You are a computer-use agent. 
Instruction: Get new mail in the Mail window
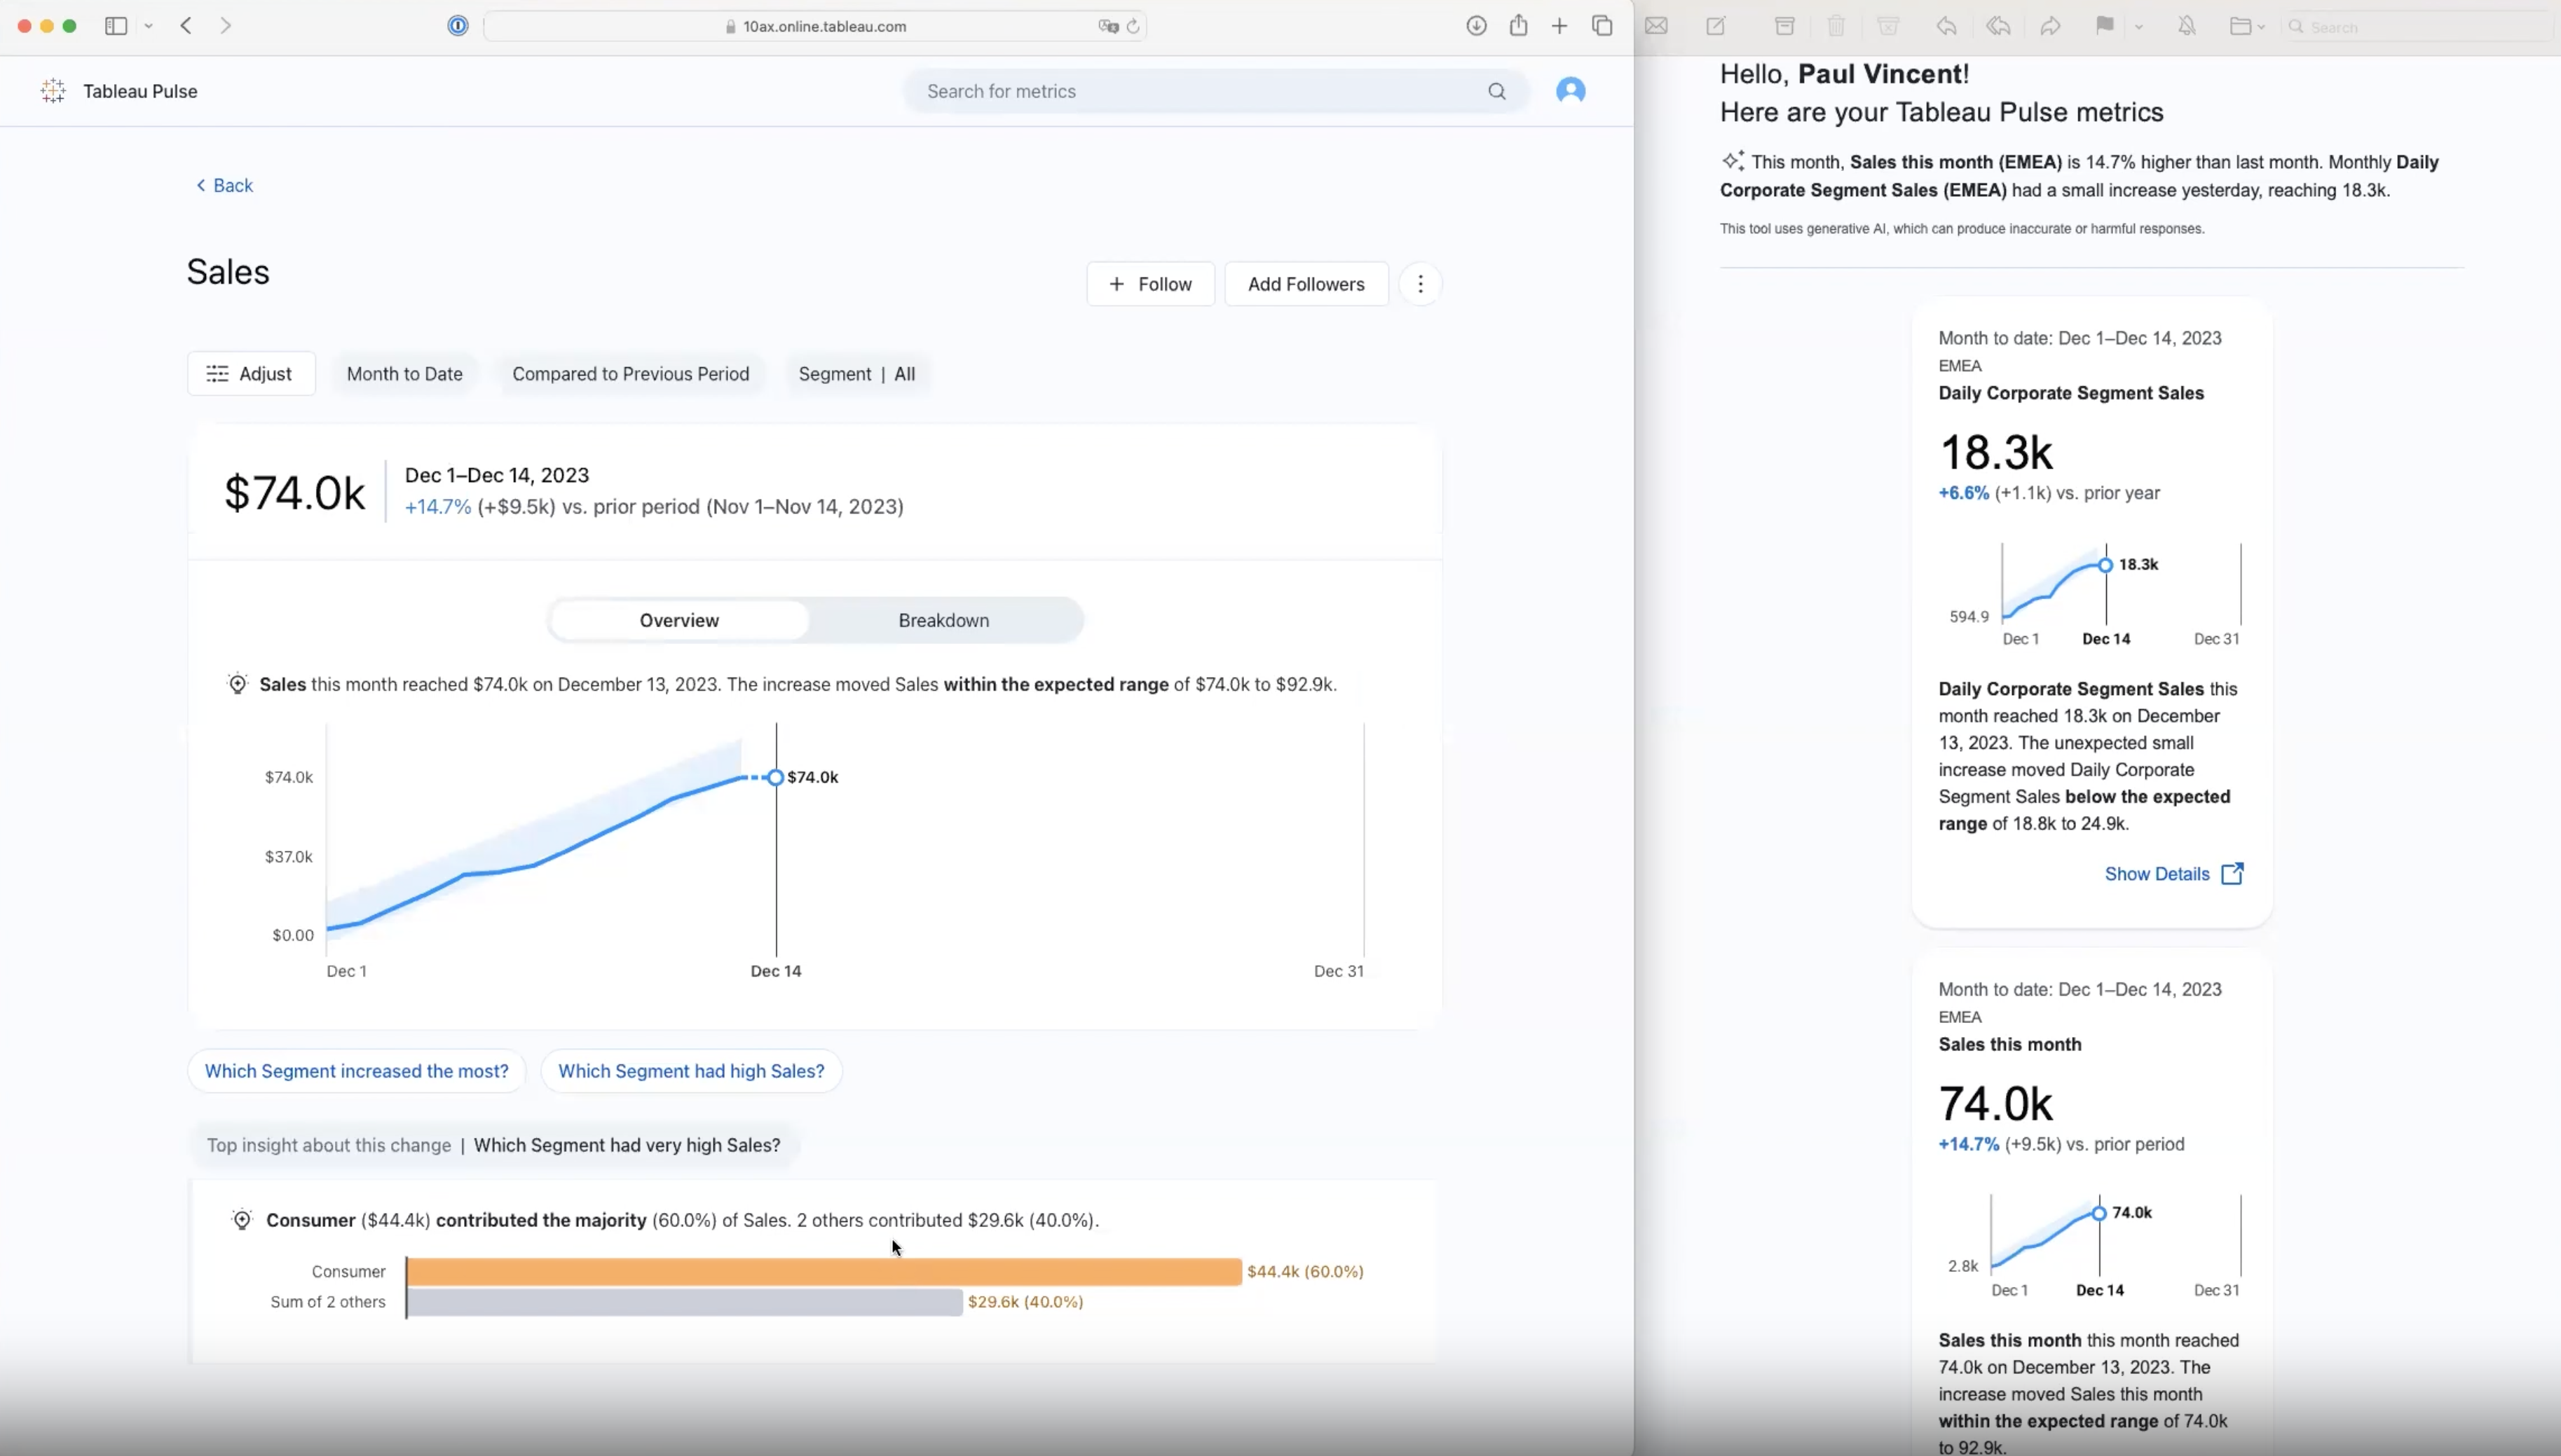tap(1656, 26)
